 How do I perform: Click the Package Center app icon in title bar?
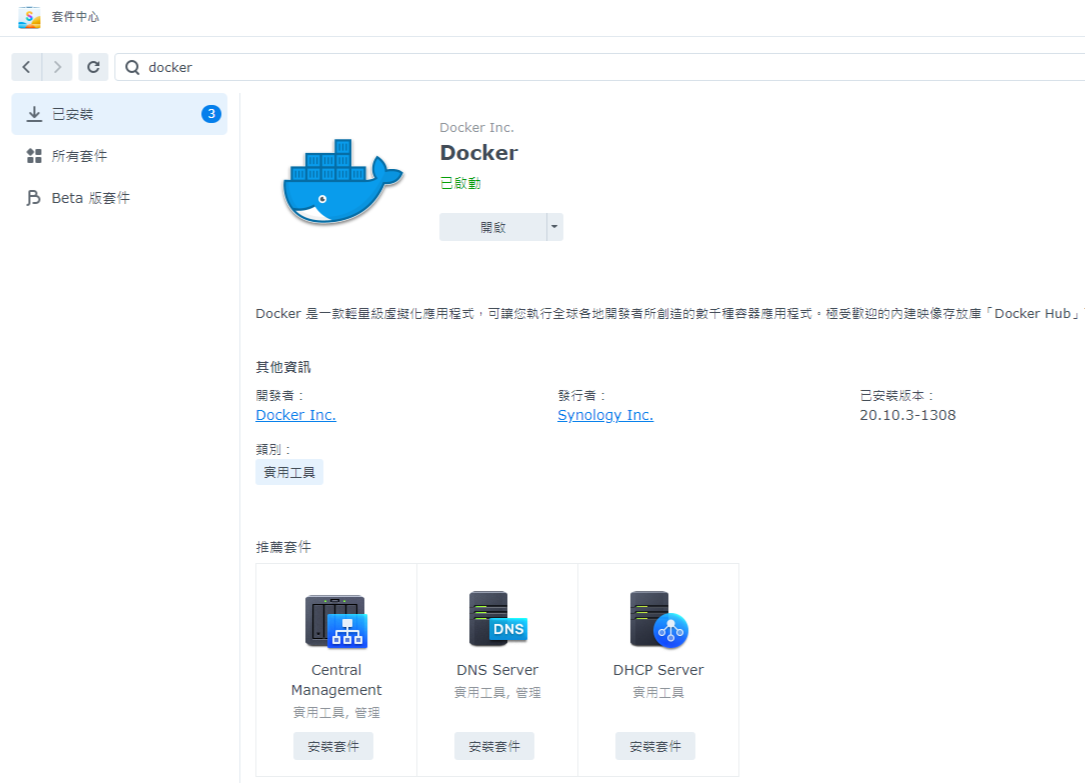pos(29,17)
